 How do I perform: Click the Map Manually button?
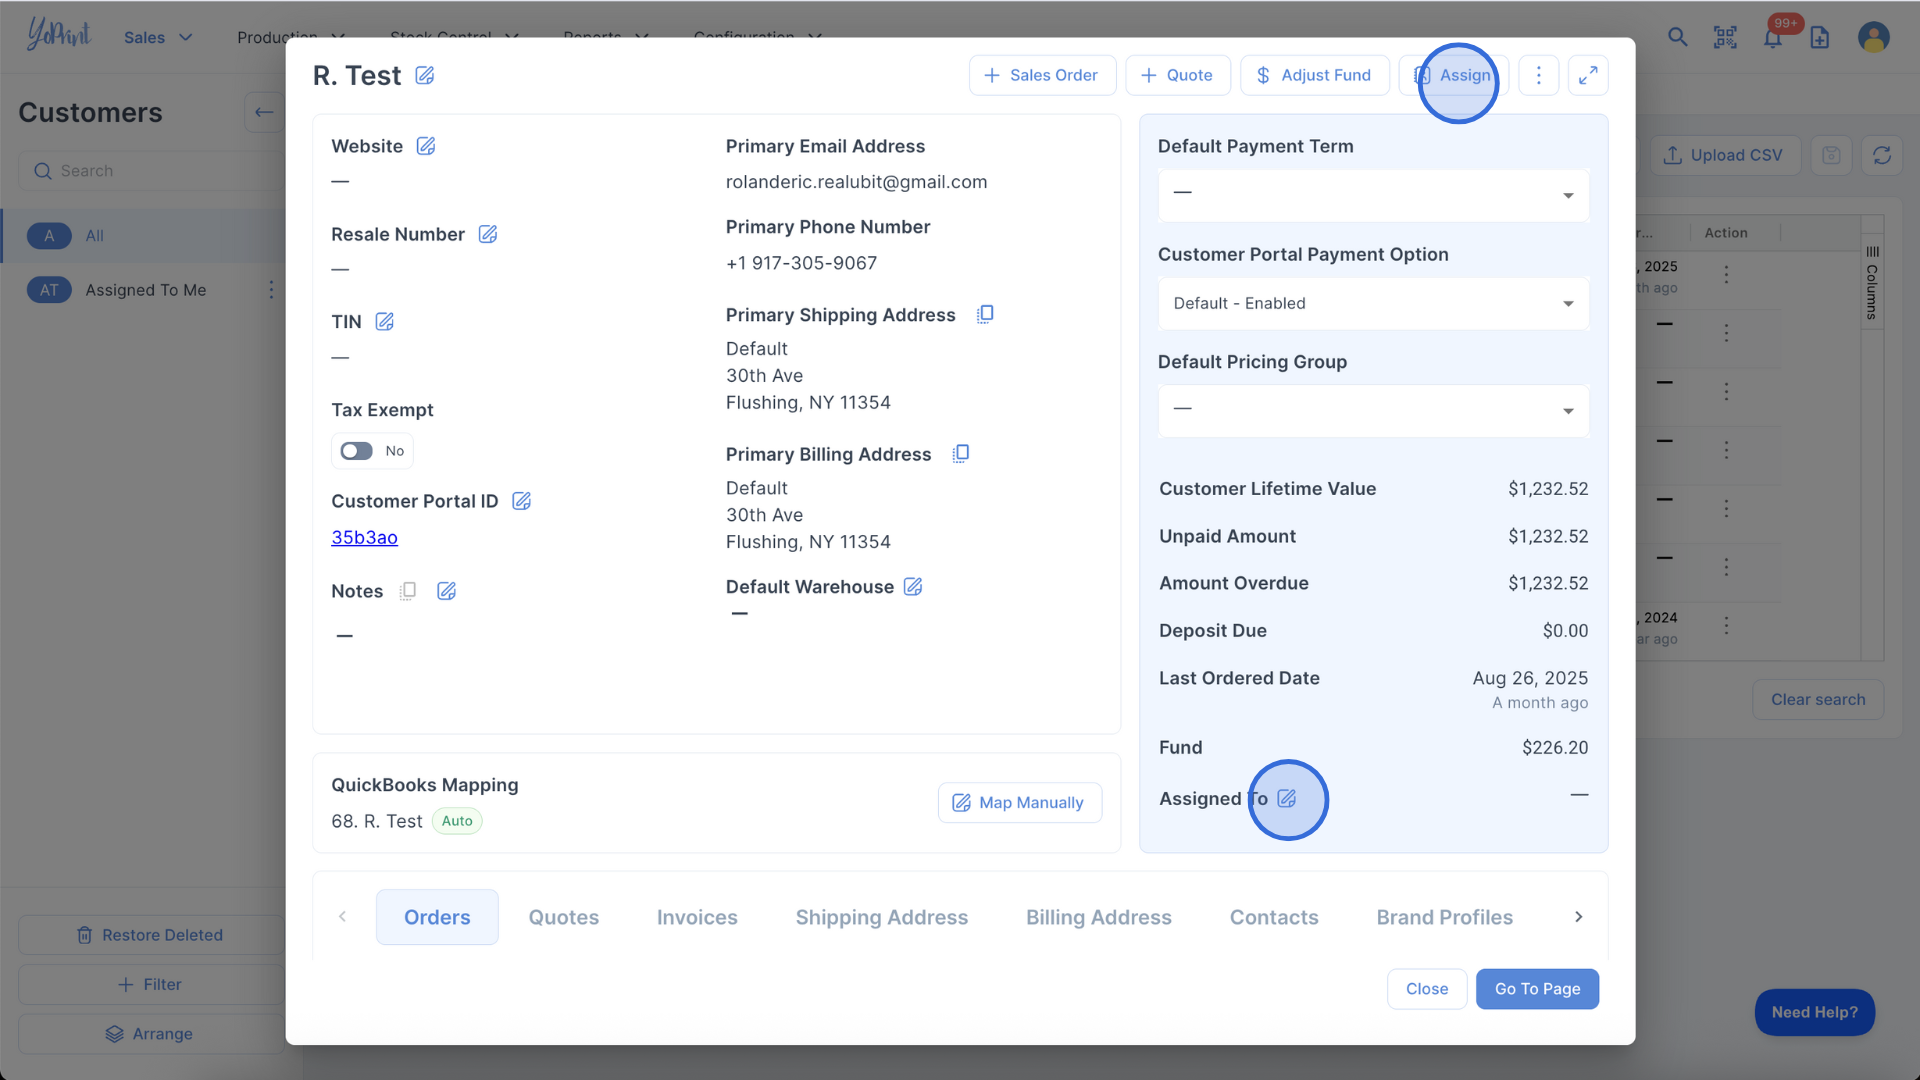pyautogui.click(x=1019, y=803)
